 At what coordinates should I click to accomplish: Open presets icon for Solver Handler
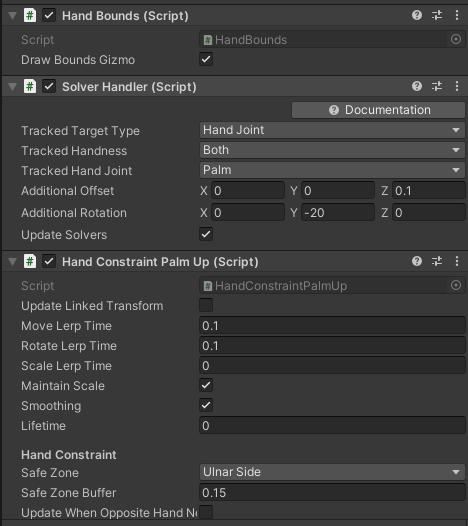pyautogui.click(x=437, y=86)
